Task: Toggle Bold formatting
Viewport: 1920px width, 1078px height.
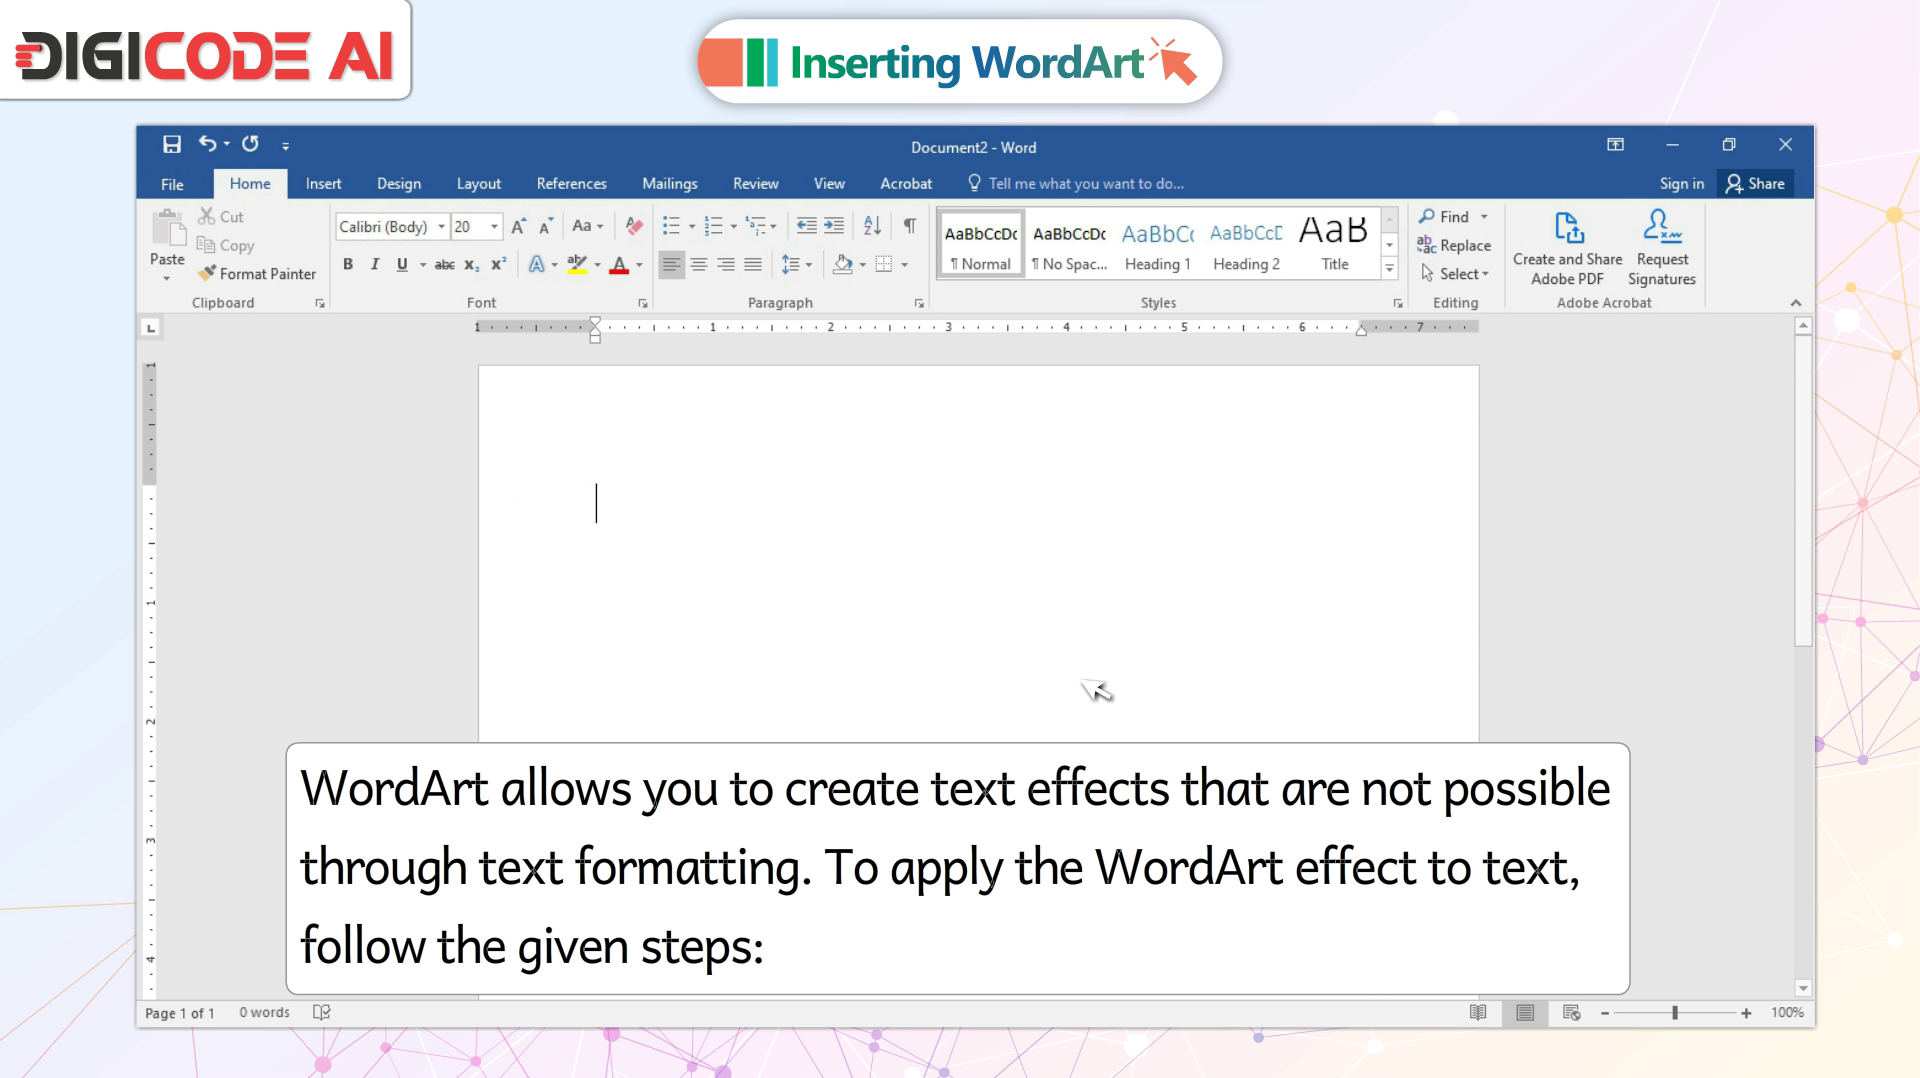Action: 348,265
